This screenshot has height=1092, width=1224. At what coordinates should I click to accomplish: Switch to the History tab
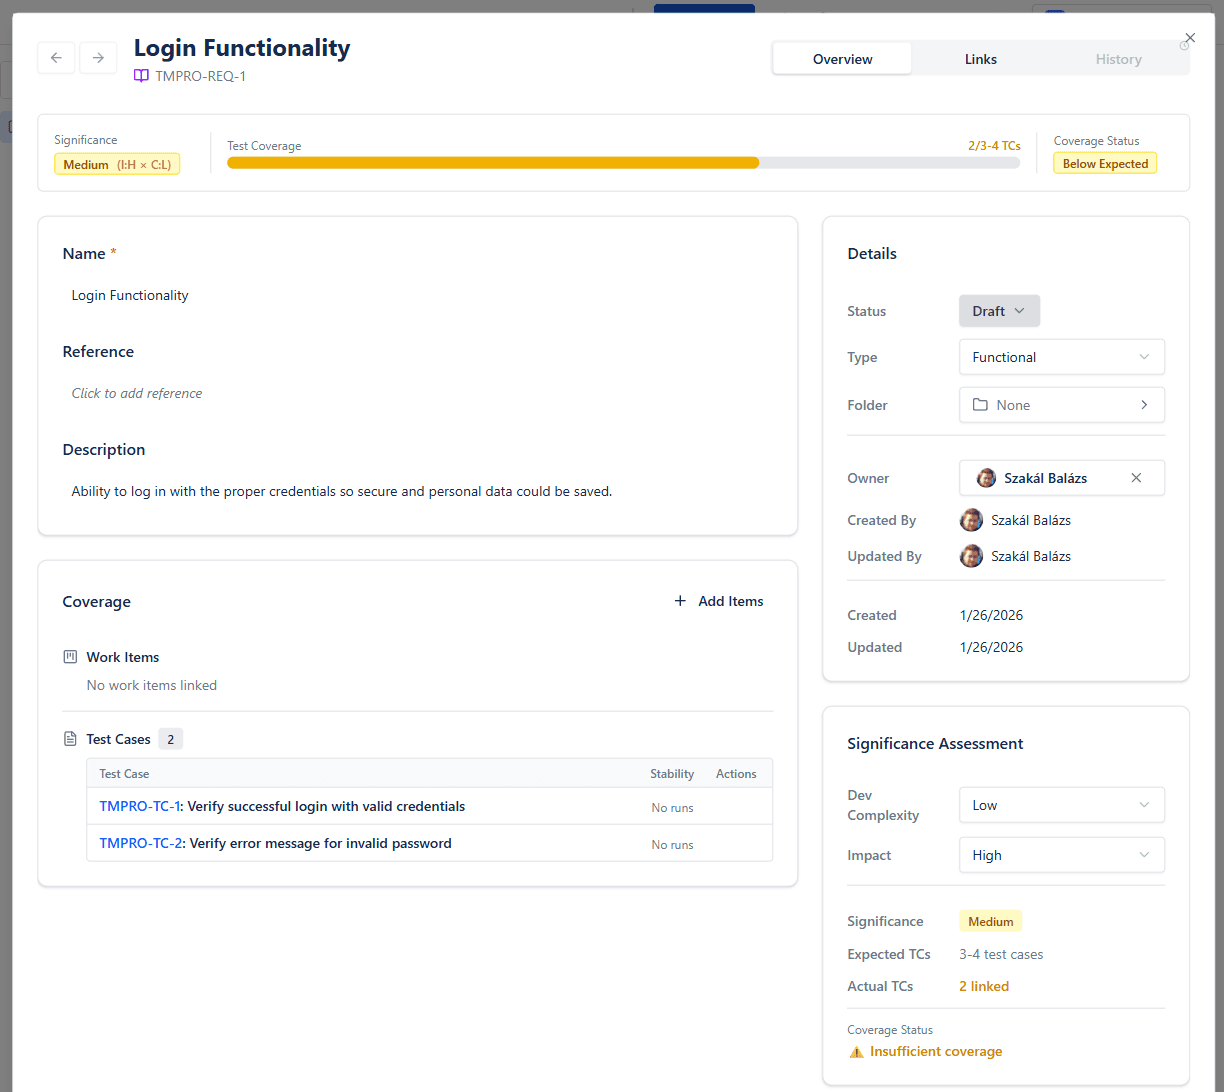pyautogui.click(x=1118, y=58)
